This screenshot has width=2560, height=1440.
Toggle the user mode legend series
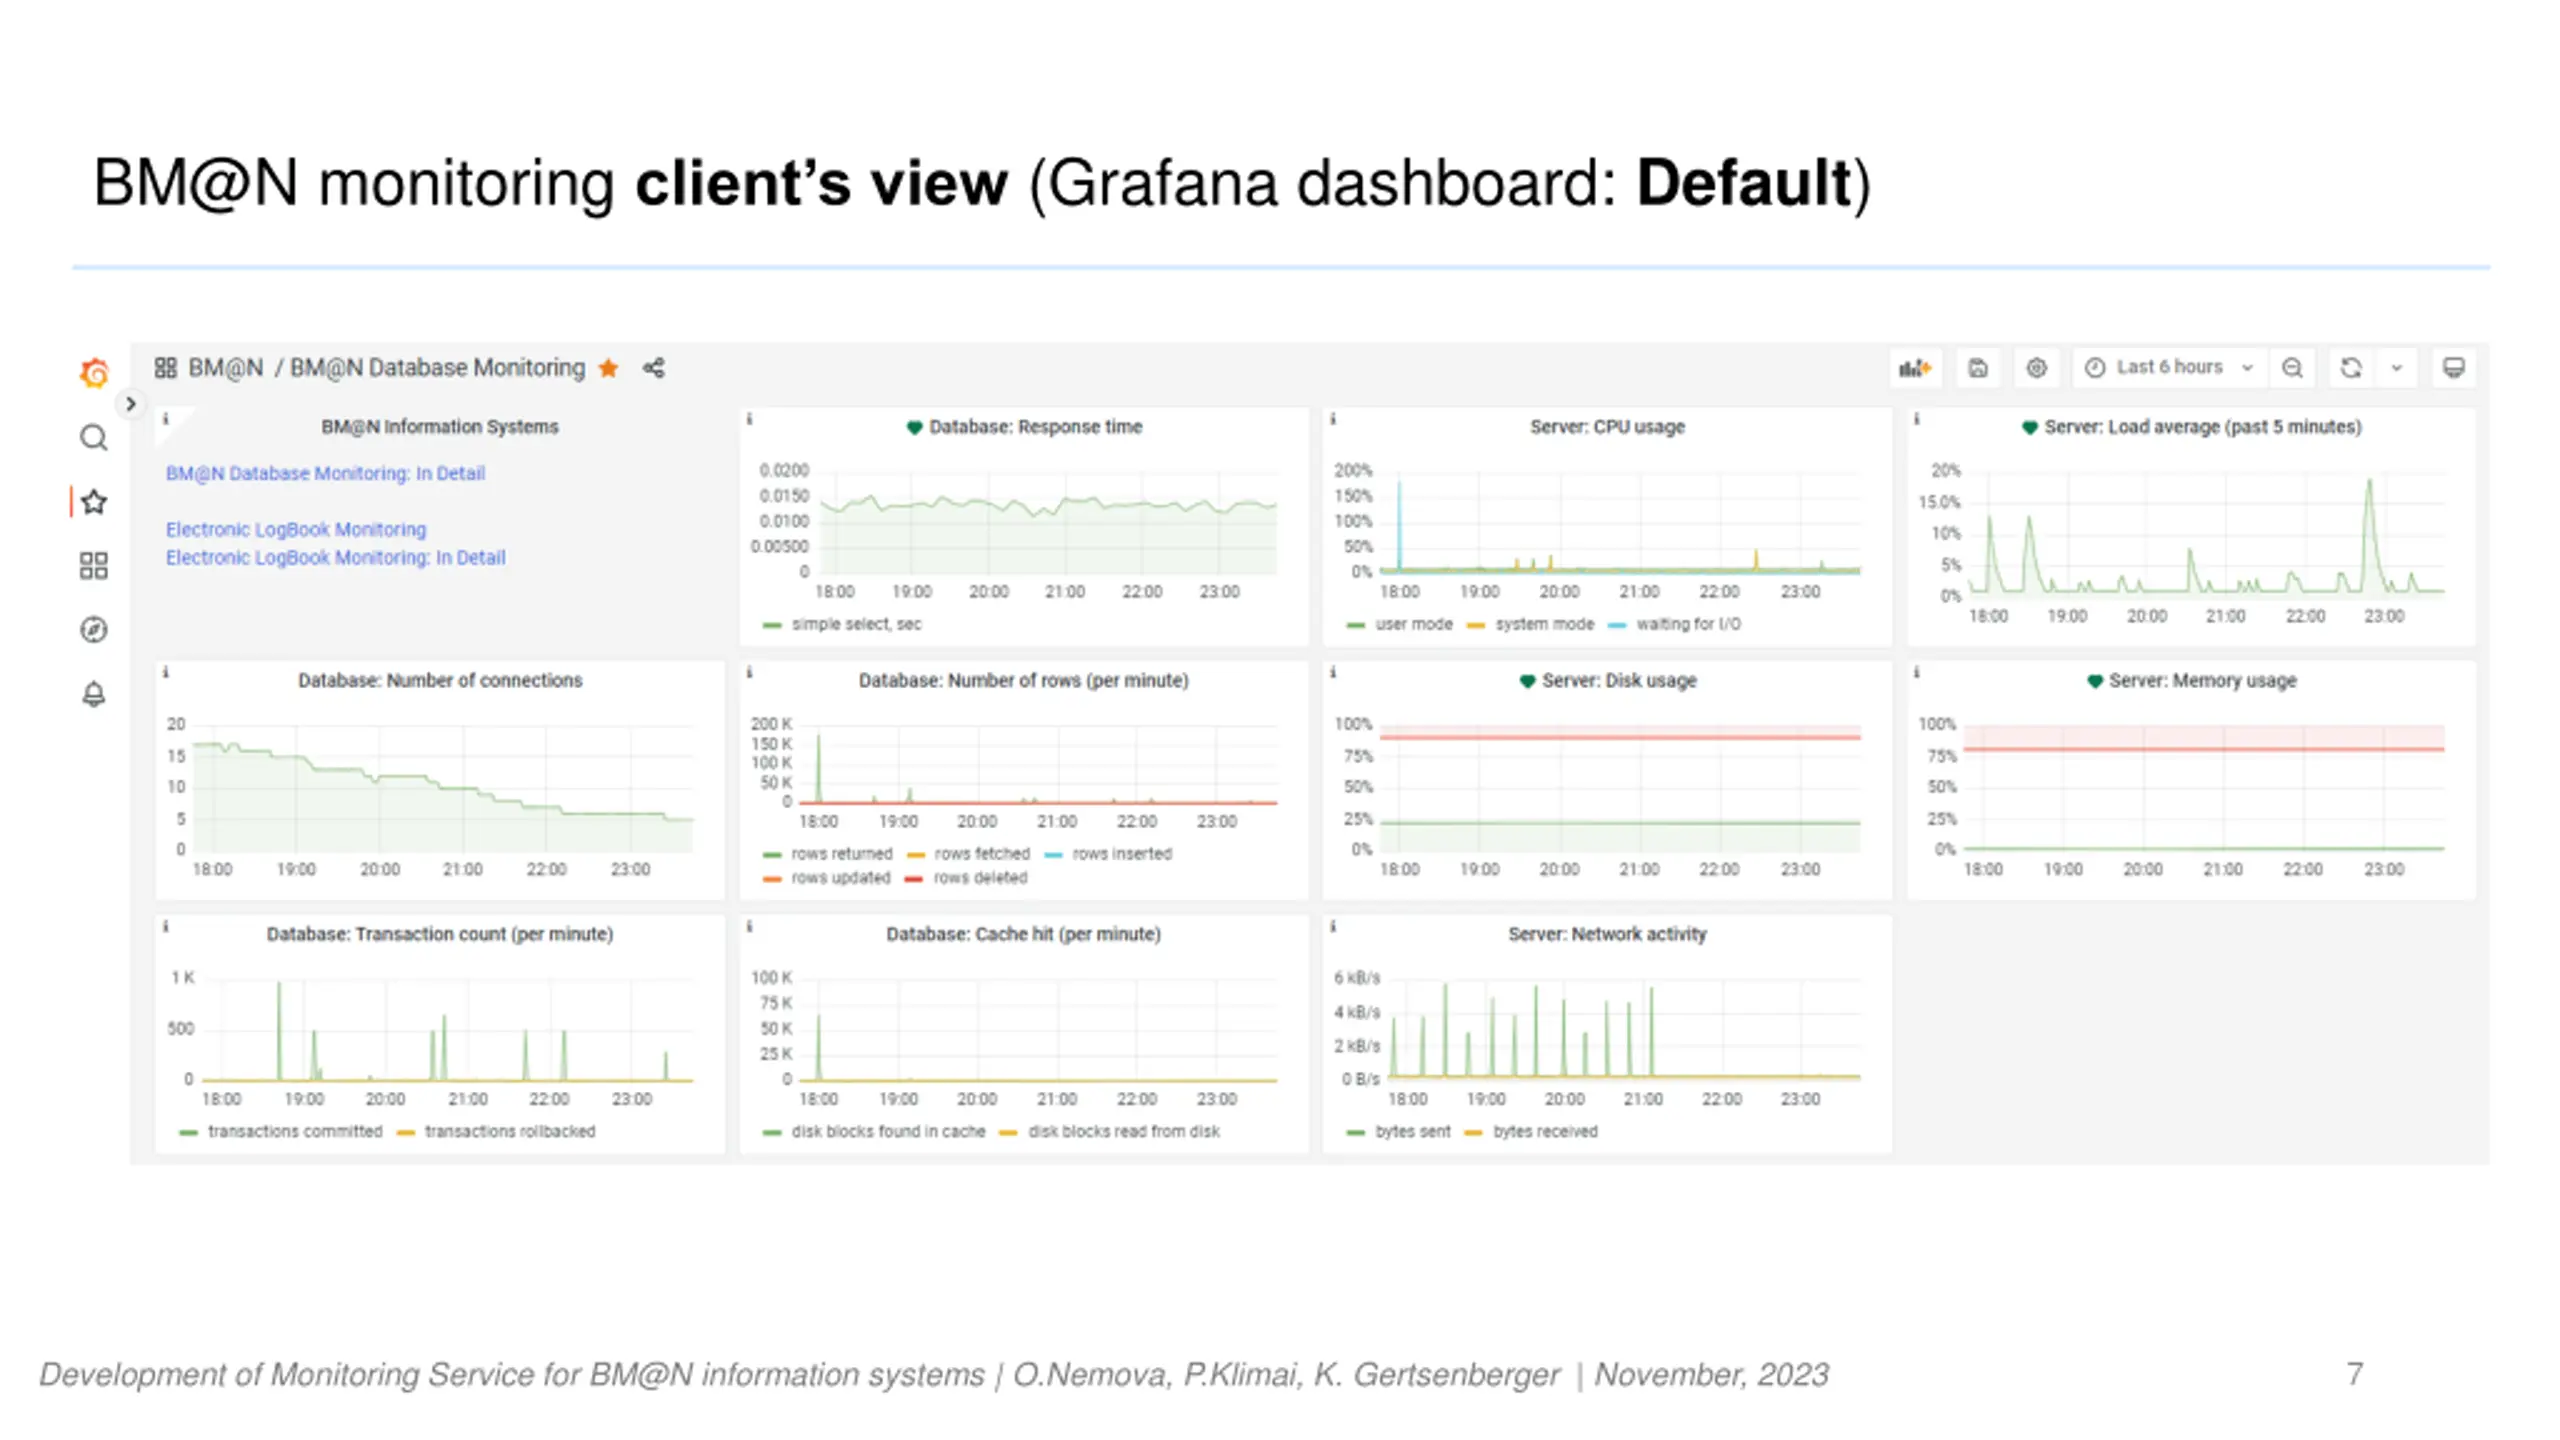point(1414,624)
